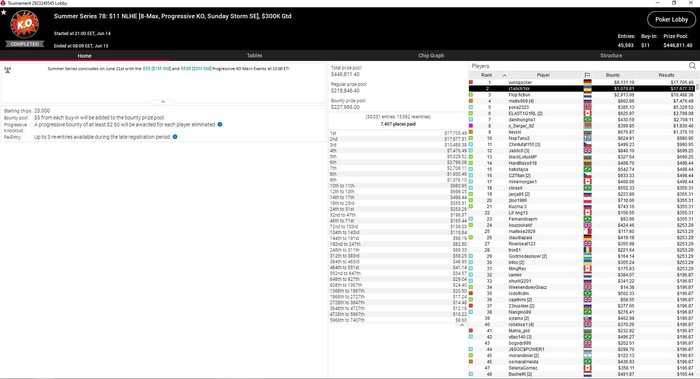Click magenta color tag beside x_Sergei_92
The width and height of the screenshot is (700, 379).
pyautogui.click(x=471, y=126)
